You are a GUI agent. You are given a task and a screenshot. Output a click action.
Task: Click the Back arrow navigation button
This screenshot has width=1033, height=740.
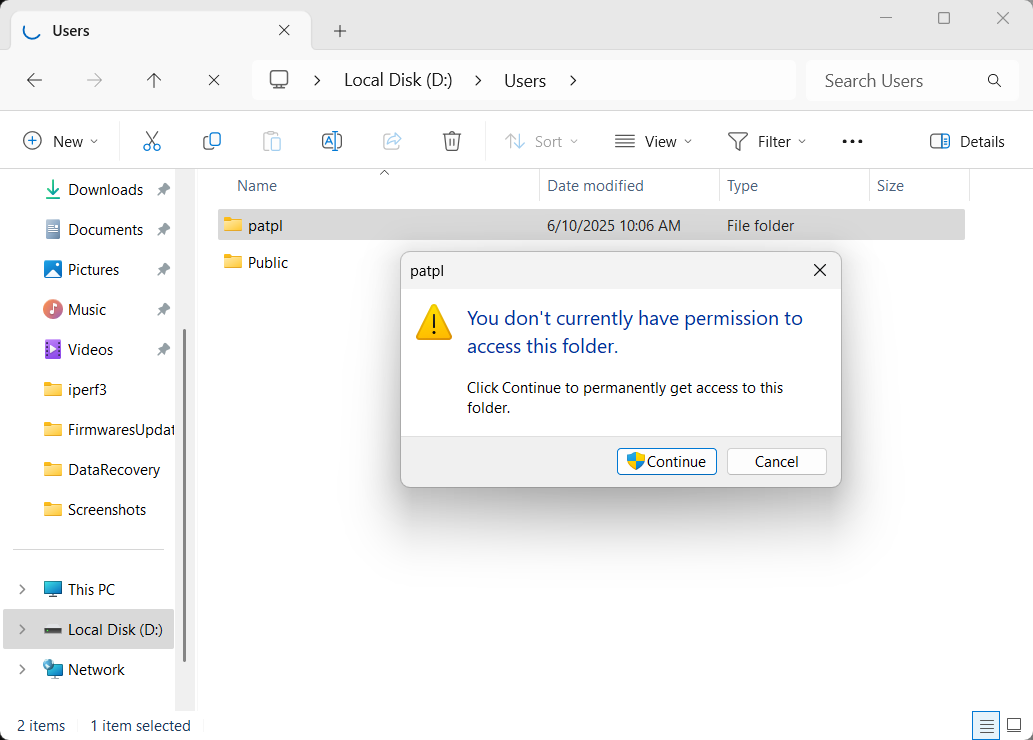34,81
